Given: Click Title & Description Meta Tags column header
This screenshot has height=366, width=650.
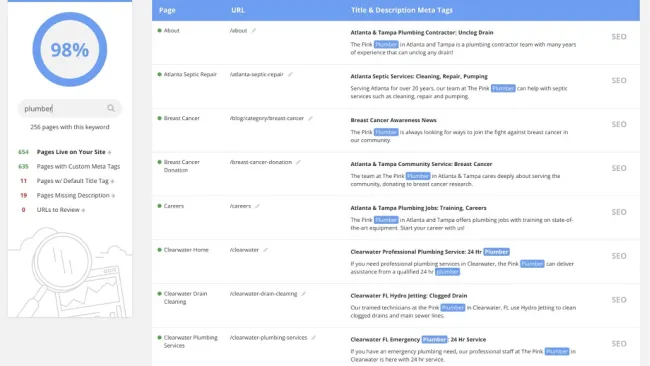Looking at the screenshot, I should pyautogui.click(x=402, y=10).
